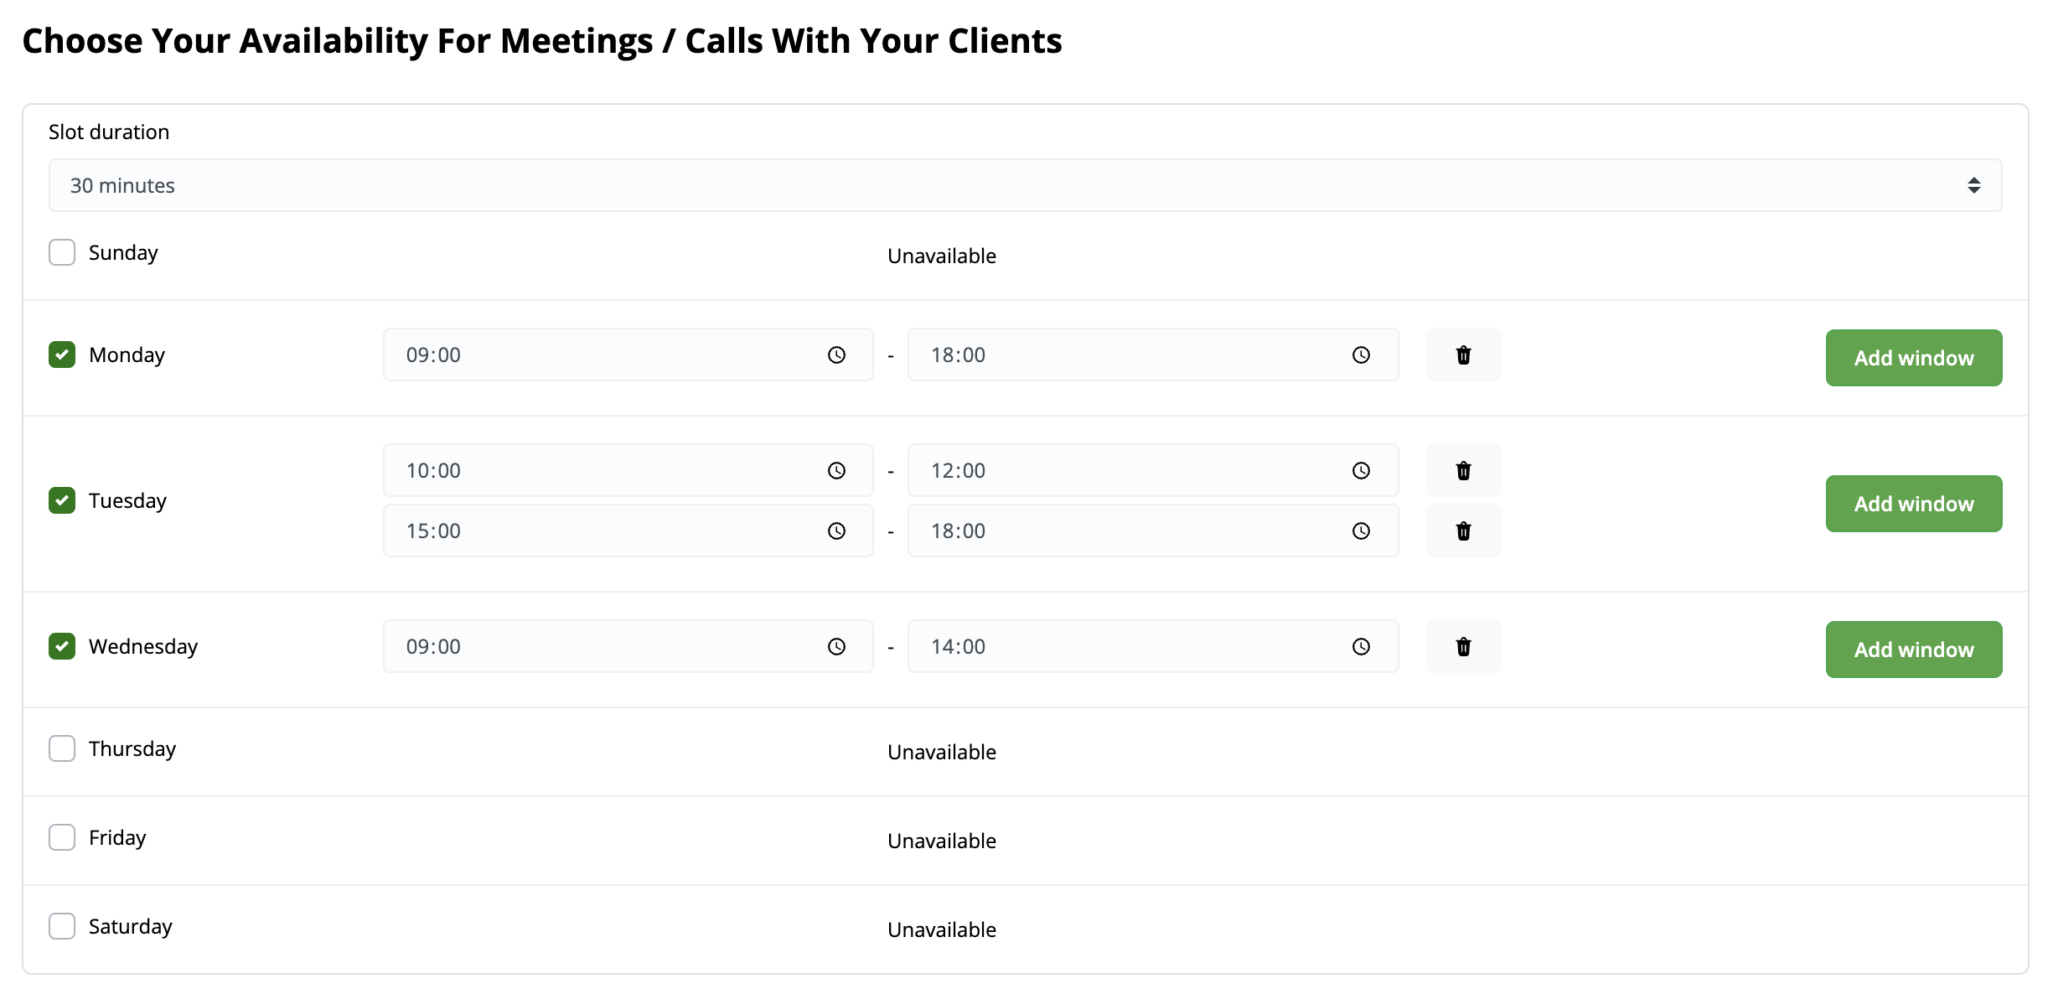The image size is (2048, 994).
Task: Open clock picker for Monday start time
Action: [837, 355]
